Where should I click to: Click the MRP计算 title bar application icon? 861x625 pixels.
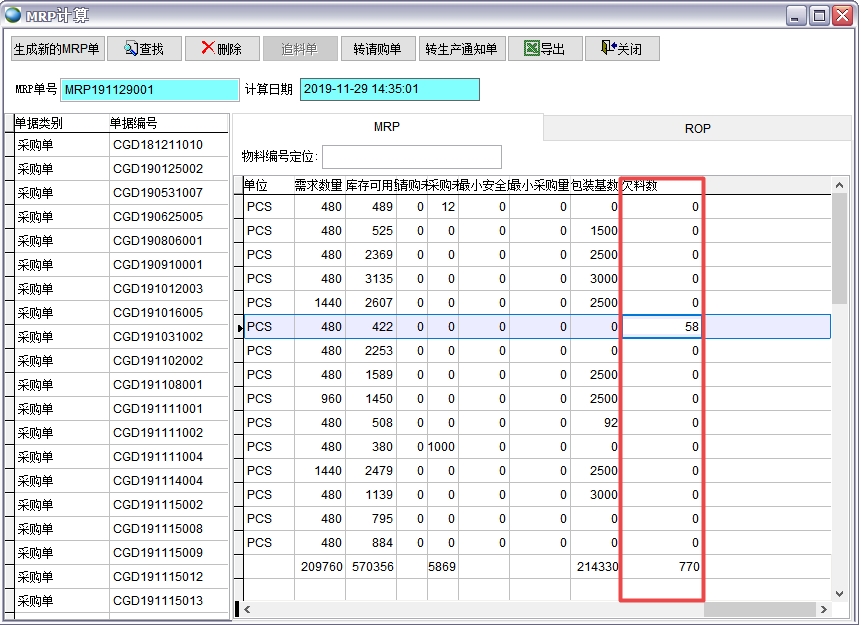(12, 12)
